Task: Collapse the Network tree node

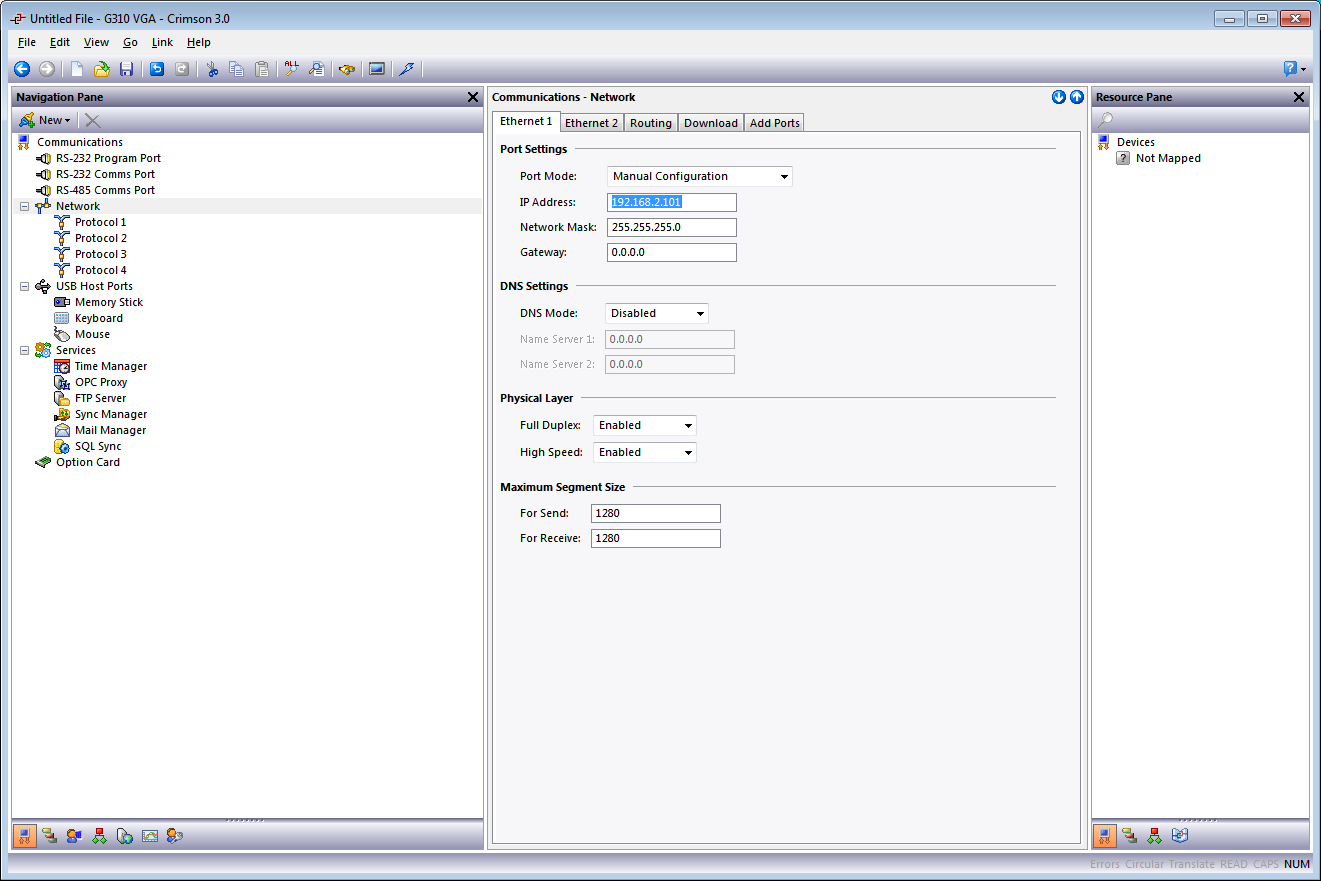Action: 24,206
